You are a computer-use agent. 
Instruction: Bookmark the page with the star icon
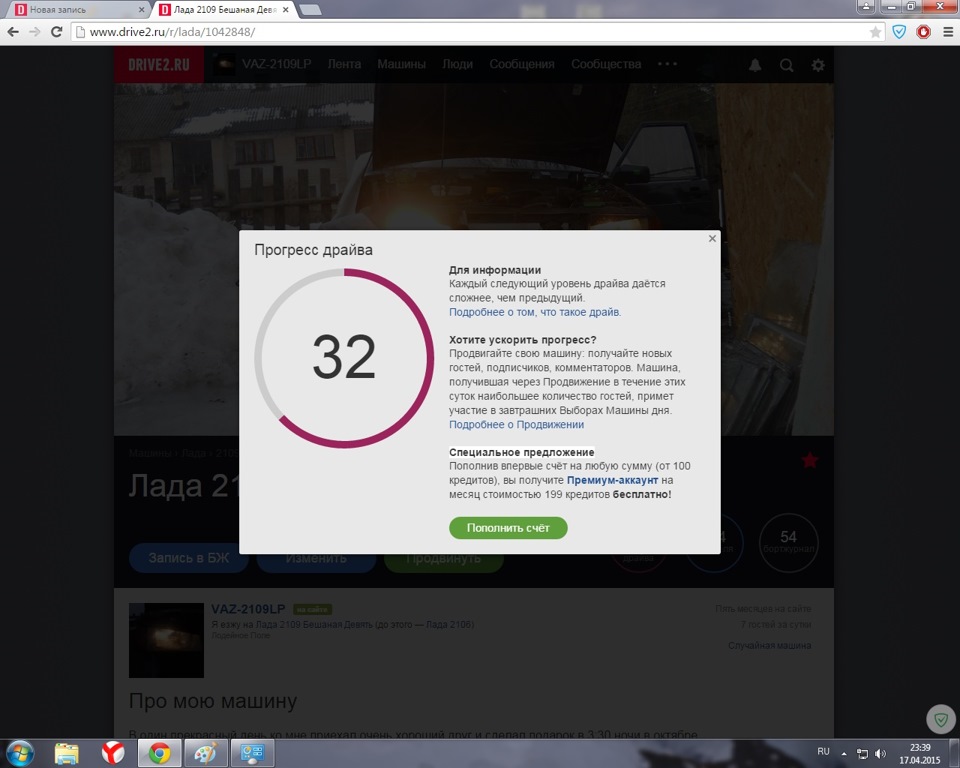[x=876, y=32]
